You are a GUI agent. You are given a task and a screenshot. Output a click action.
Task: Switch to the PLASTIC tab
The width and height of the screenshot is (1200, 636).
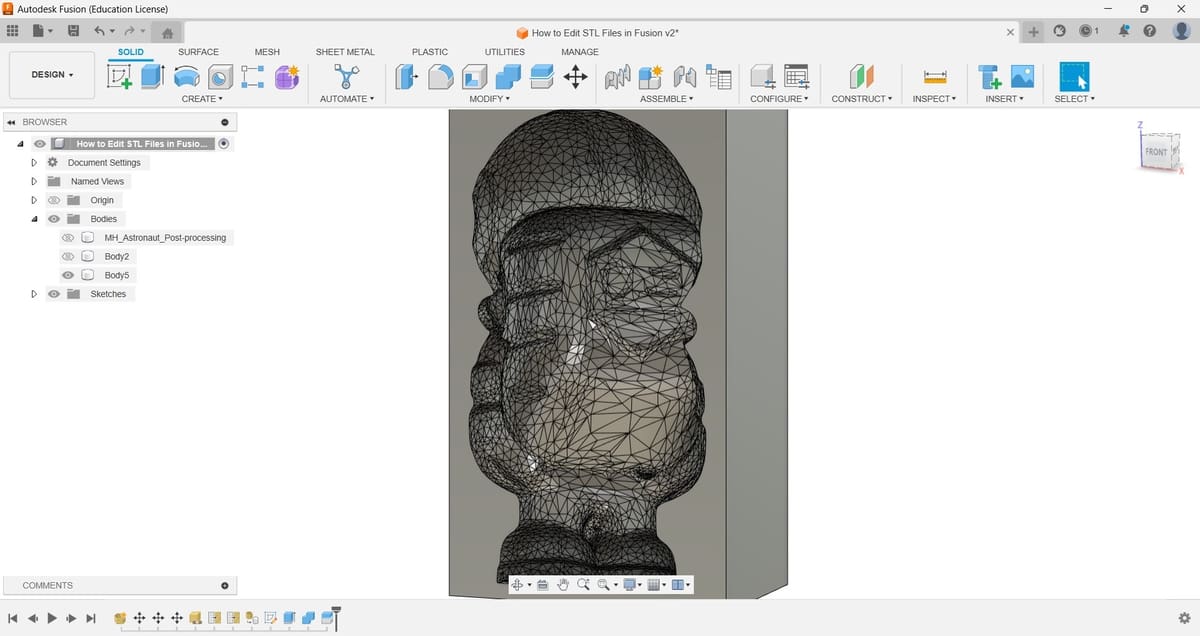[x=430, y=52]
